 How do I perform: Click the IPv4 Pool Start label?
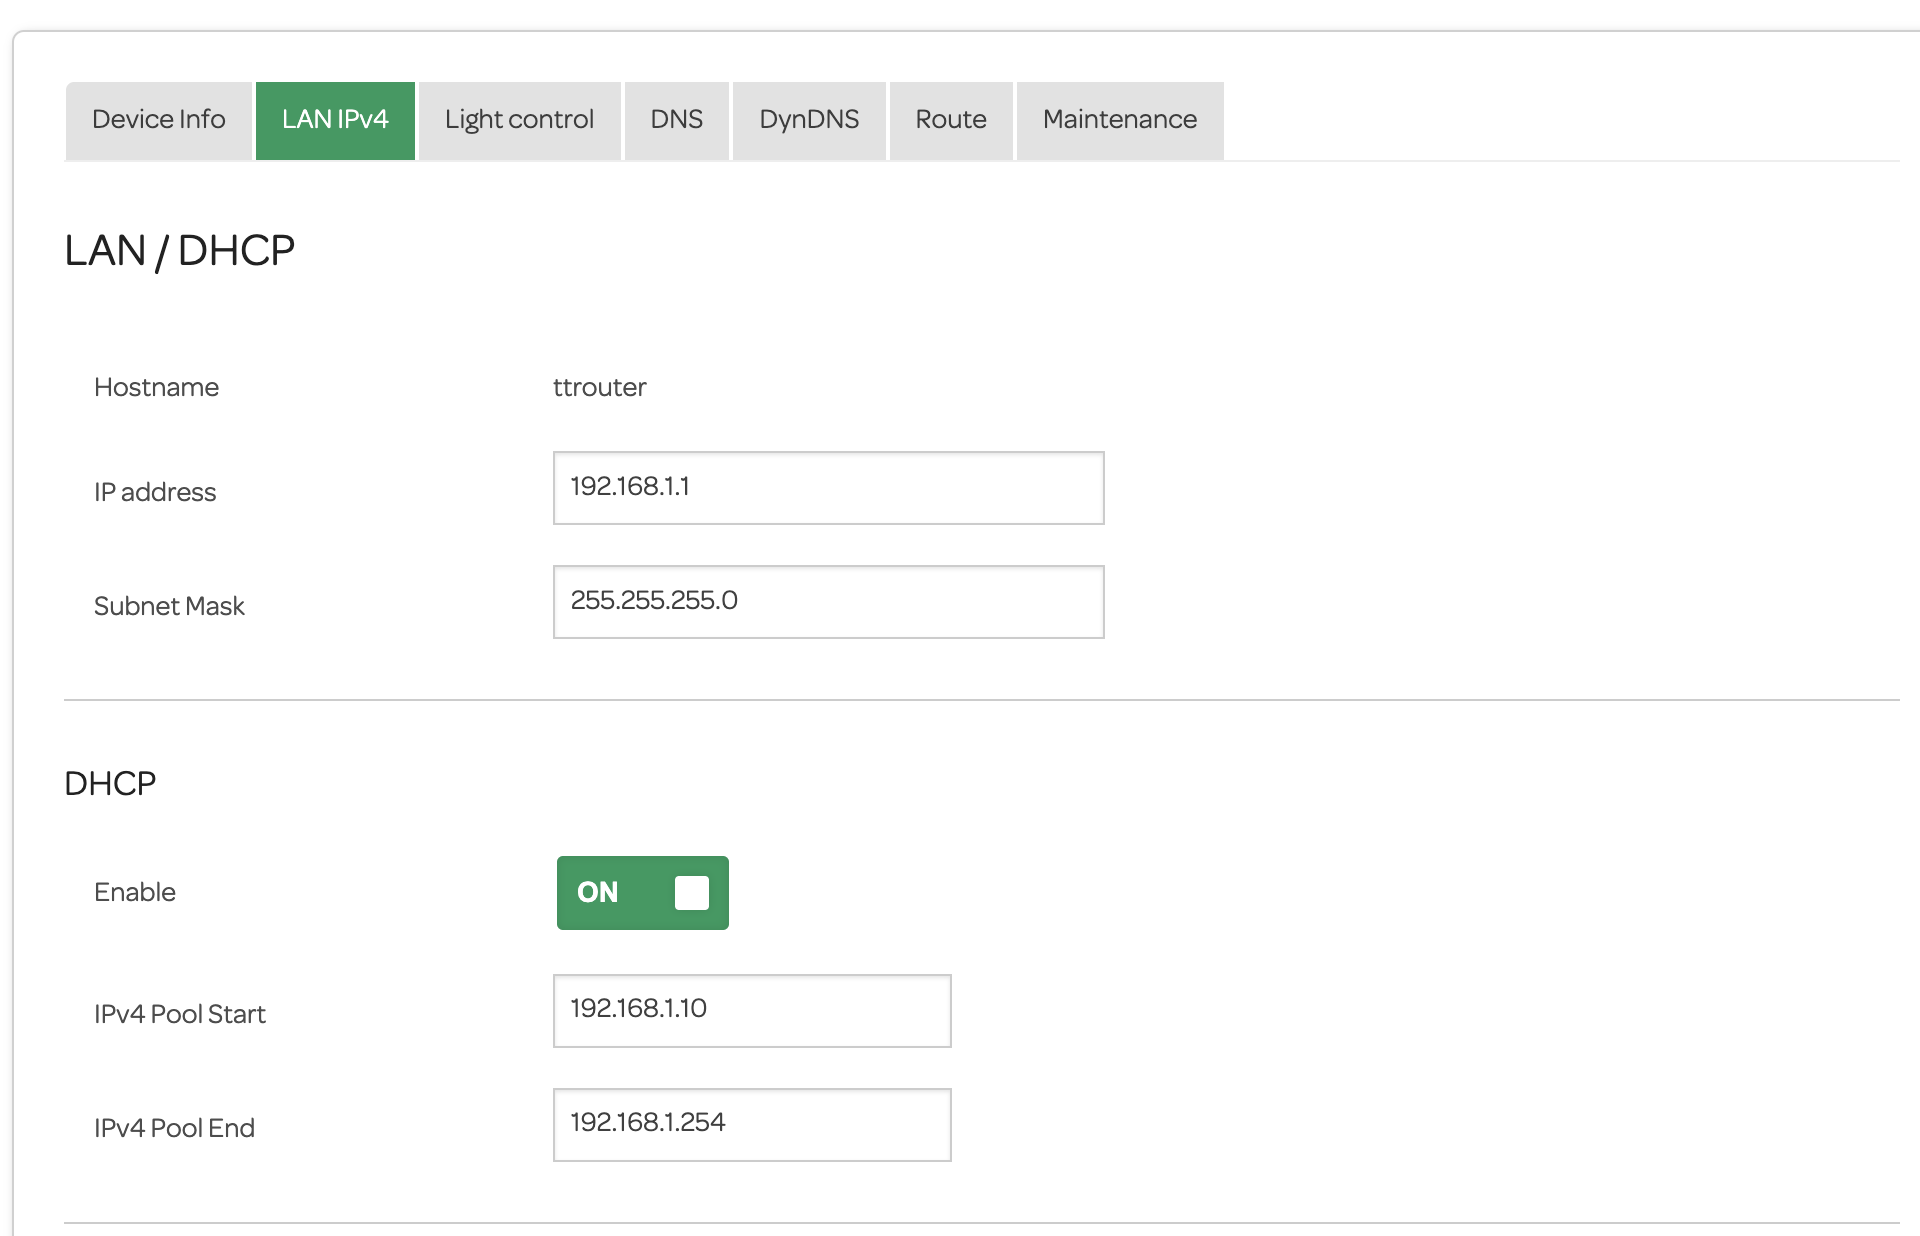pos(180,1013)
